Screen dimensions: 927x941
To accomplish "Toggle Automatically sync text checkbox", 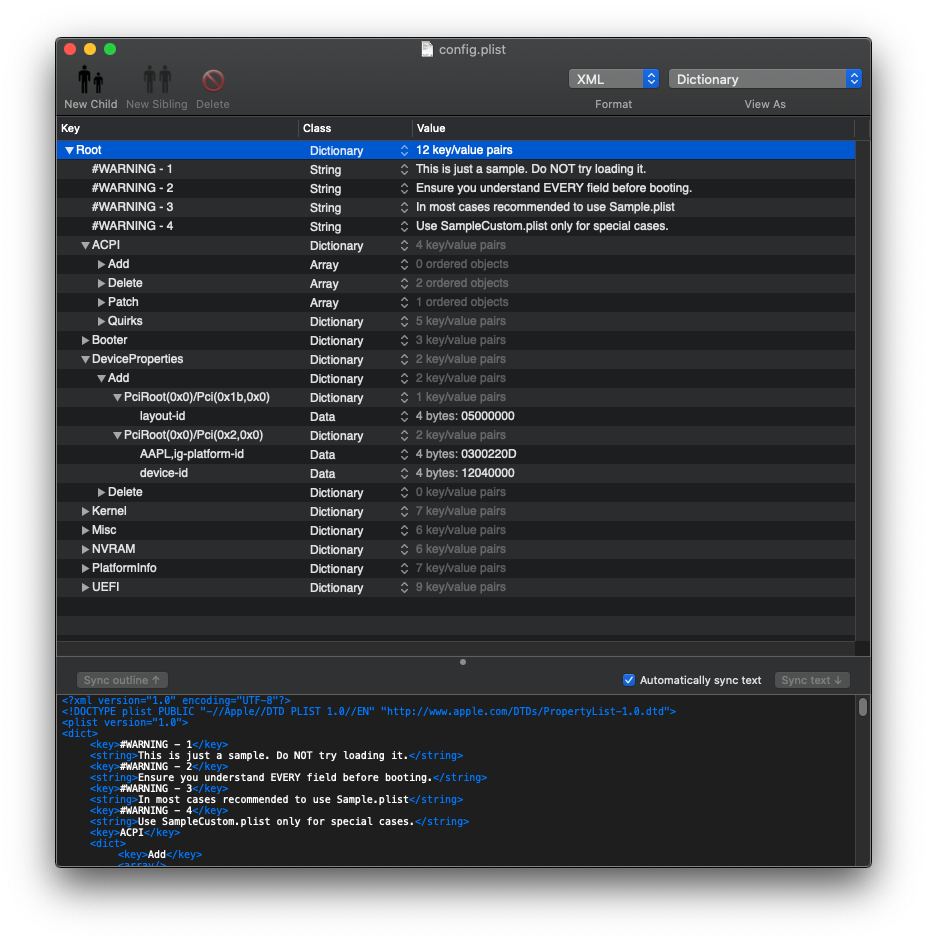I will 628,680.
